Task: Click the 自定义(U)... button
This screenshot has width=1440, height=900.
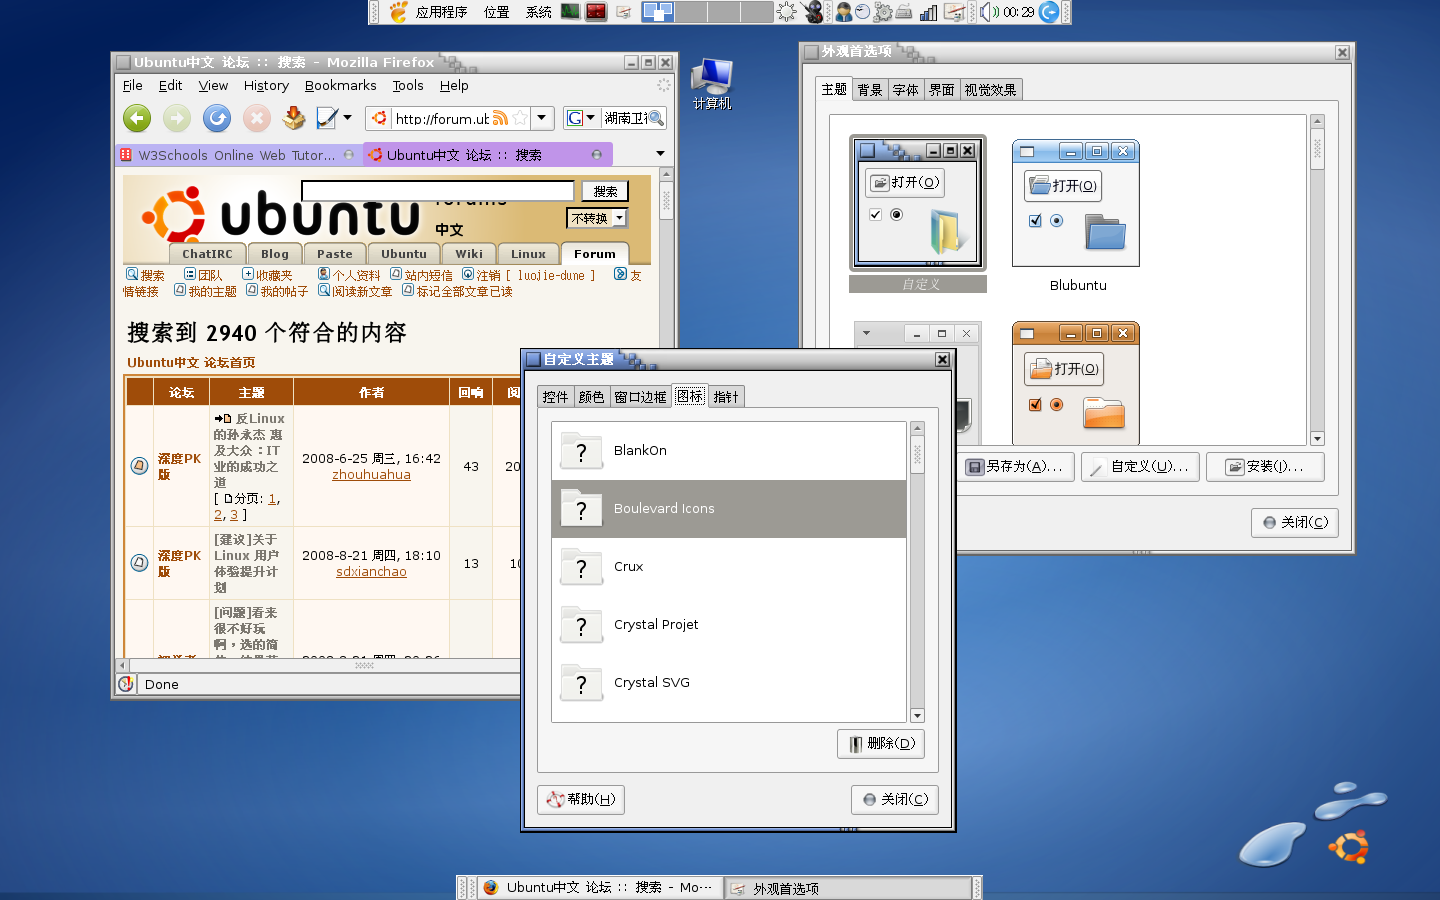Action: click(x=1140, y=467)
